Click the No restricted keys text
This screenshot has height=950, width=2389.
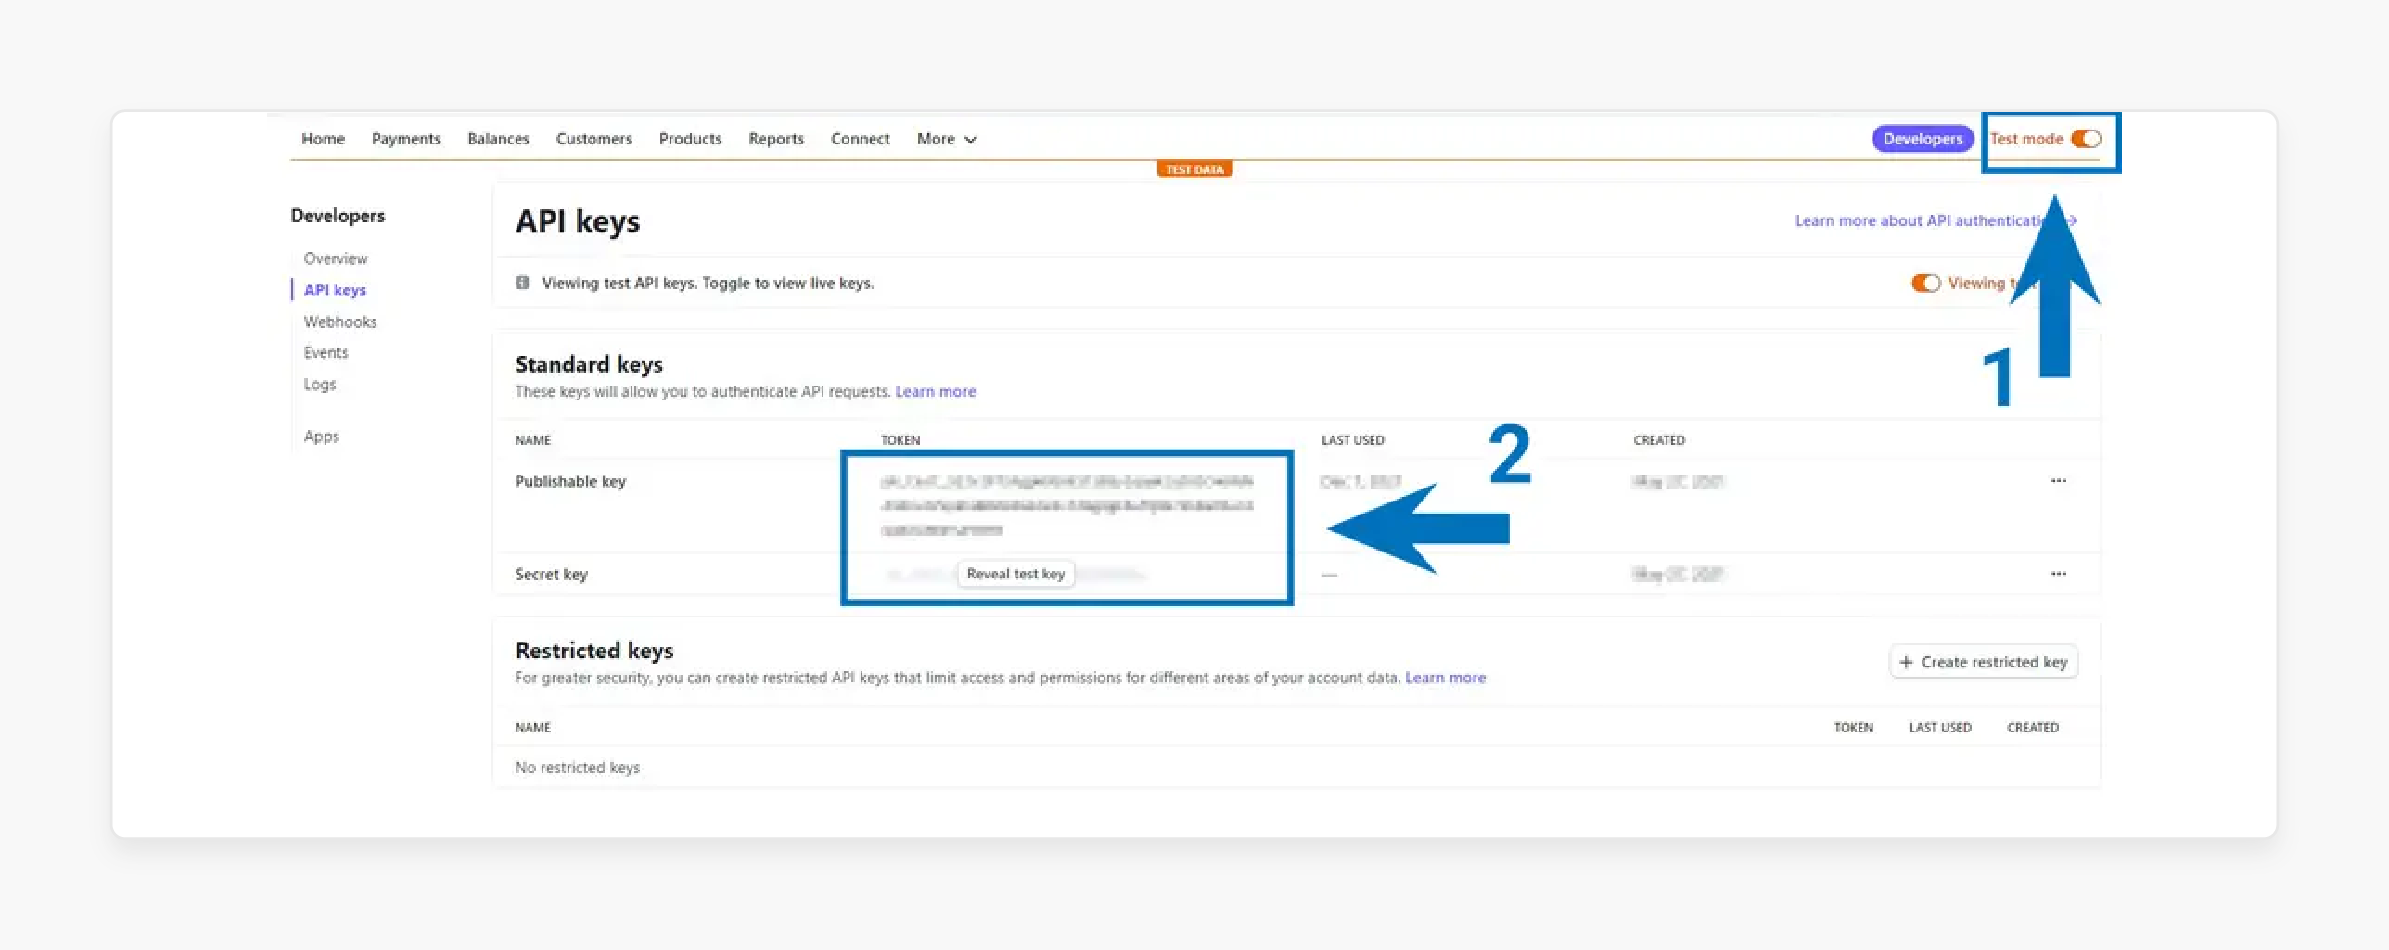tap(577, 768)
